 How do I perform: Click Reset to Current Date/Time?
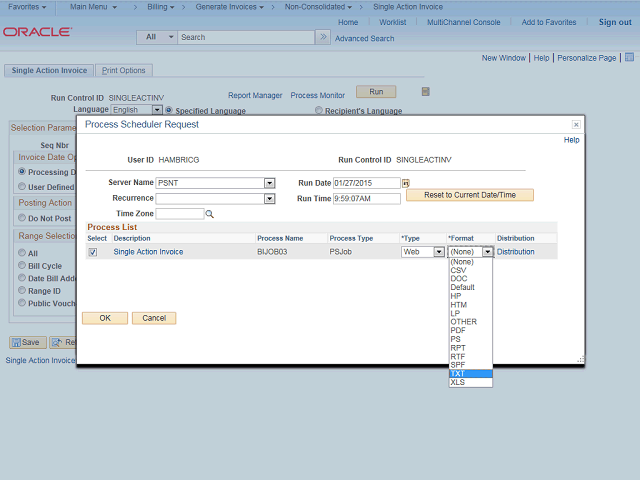click(x=469, y=195)
